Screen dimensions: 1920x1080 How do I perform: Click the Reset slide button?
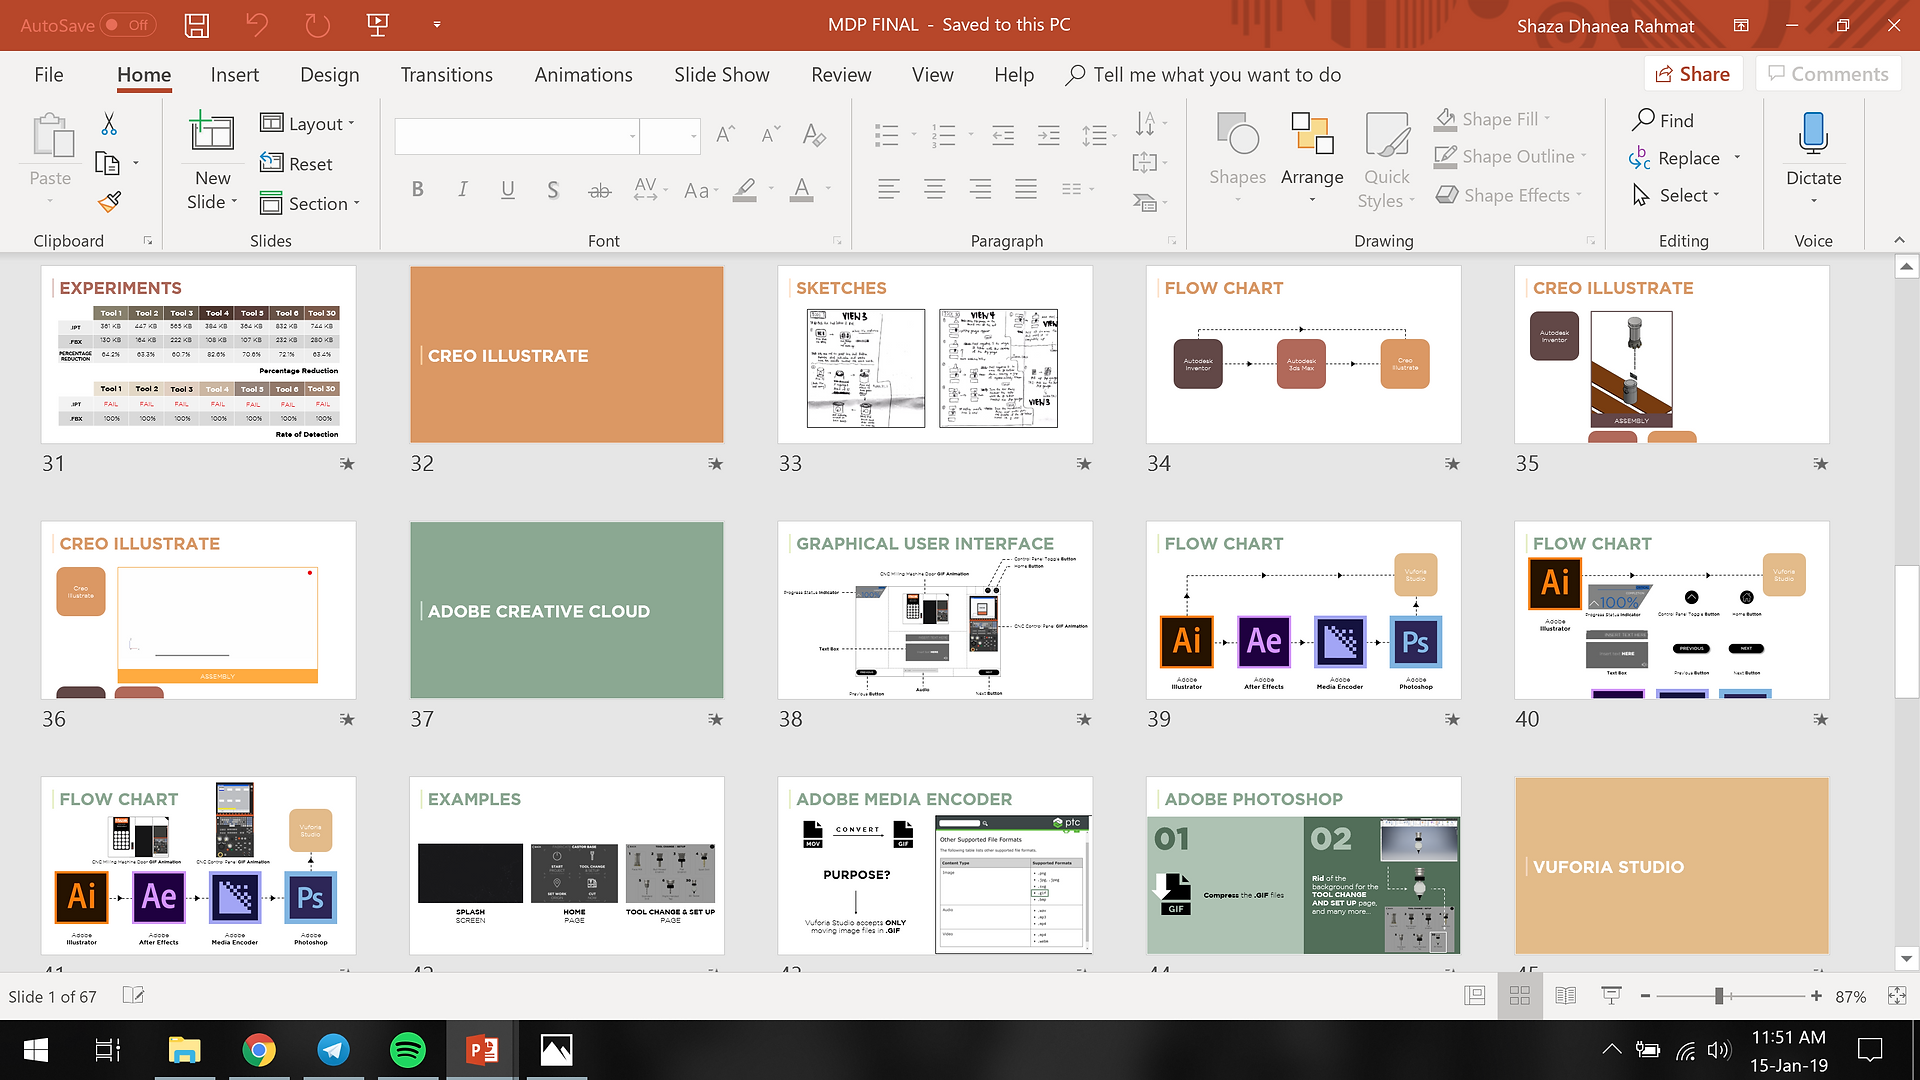[x=296, y=163]
